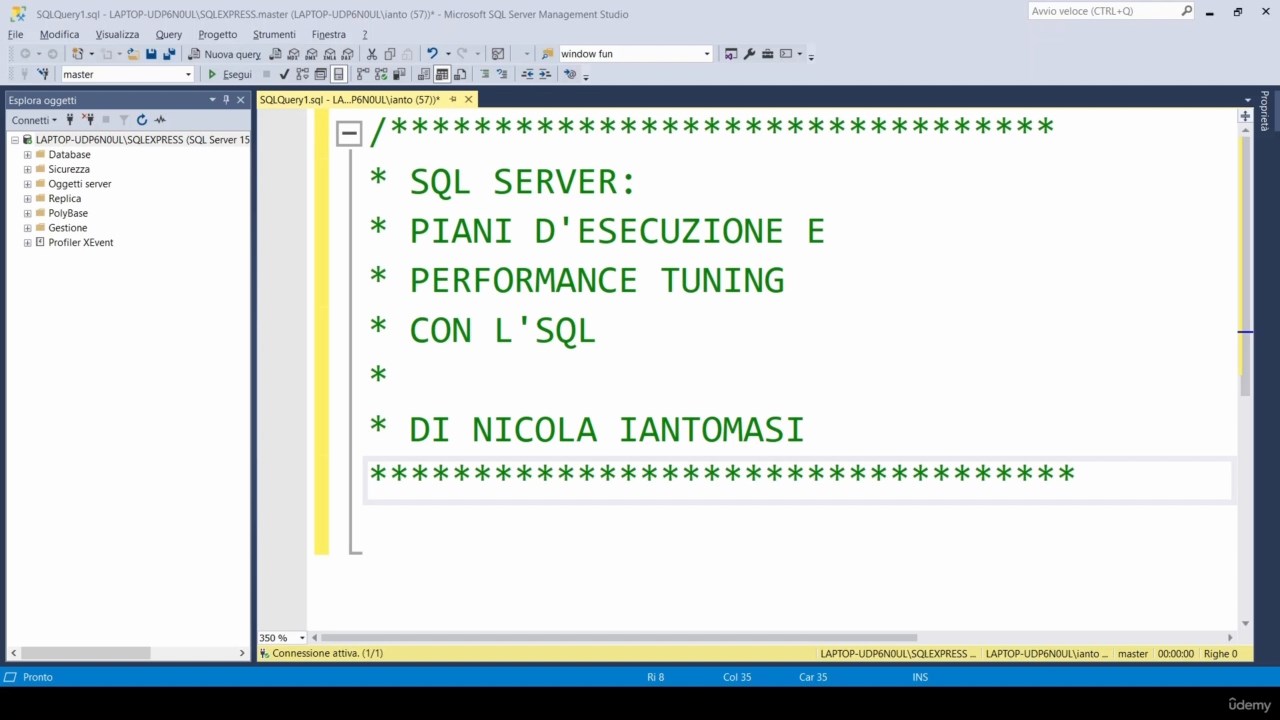
Task: Click the MDX query icon
Action: click(294, 54)
